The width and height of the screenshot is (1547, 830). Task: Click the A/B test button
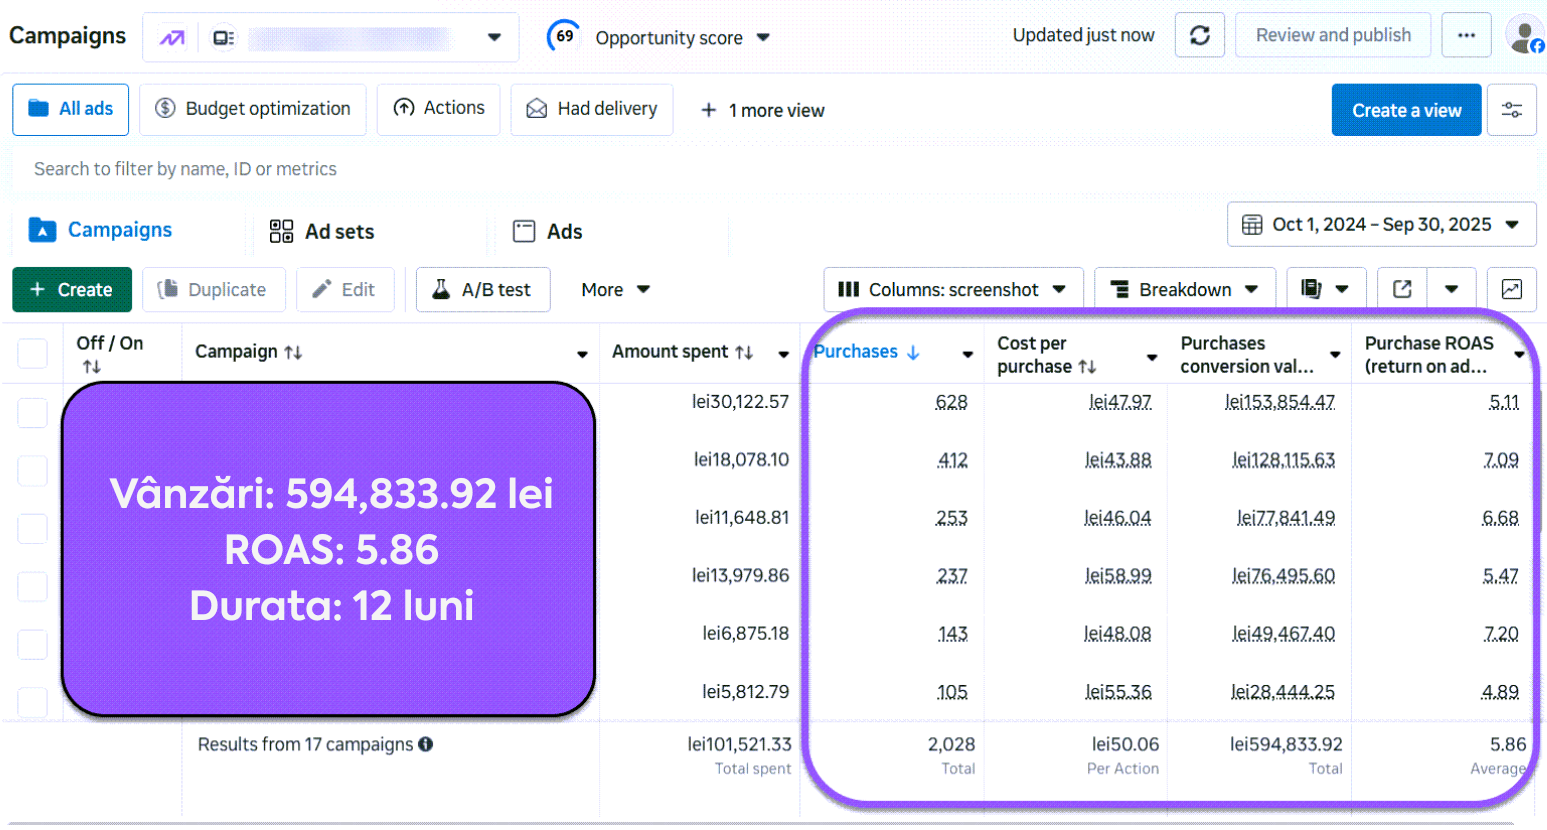pyautogui.click(x=483, y=289)
